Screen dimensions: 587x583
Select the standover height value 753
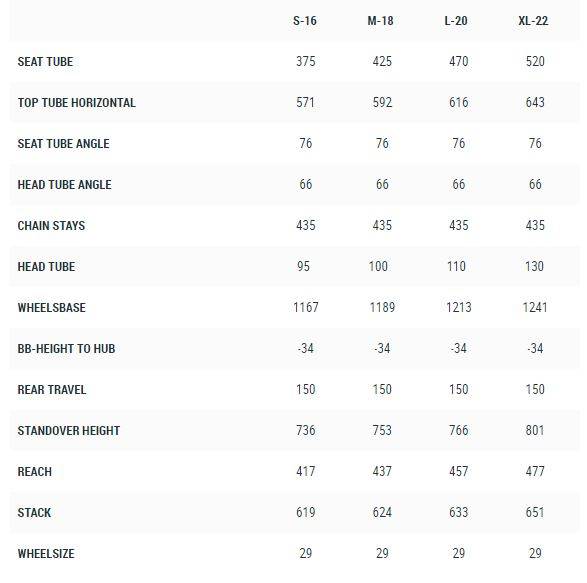382,430
